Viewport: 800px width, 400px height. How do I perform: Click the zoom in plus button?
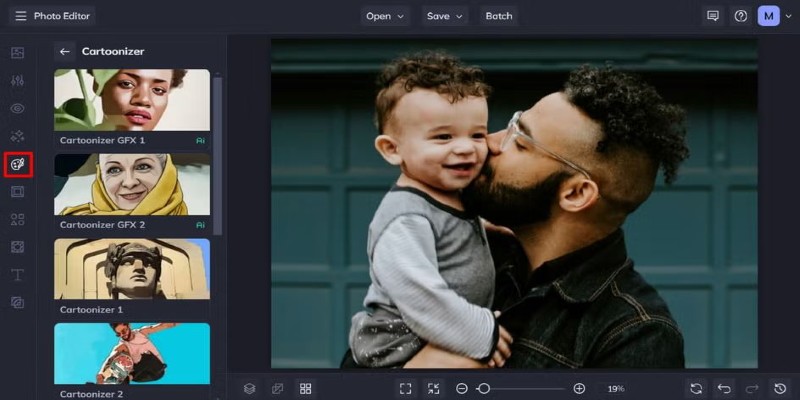579,388
